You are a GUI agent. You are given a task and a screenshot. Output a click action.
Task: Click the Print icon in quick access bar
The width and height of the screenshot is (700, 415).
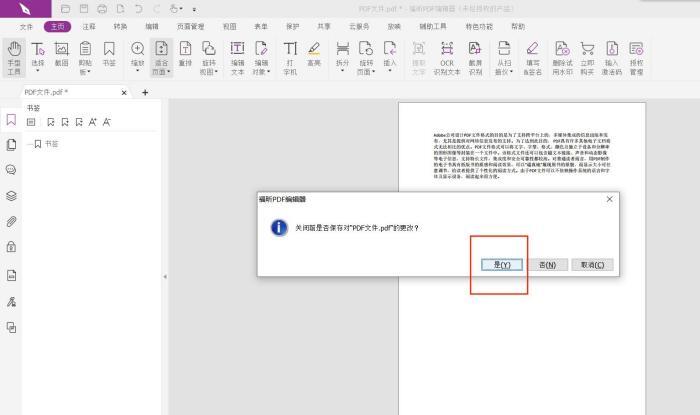point(102,8)
